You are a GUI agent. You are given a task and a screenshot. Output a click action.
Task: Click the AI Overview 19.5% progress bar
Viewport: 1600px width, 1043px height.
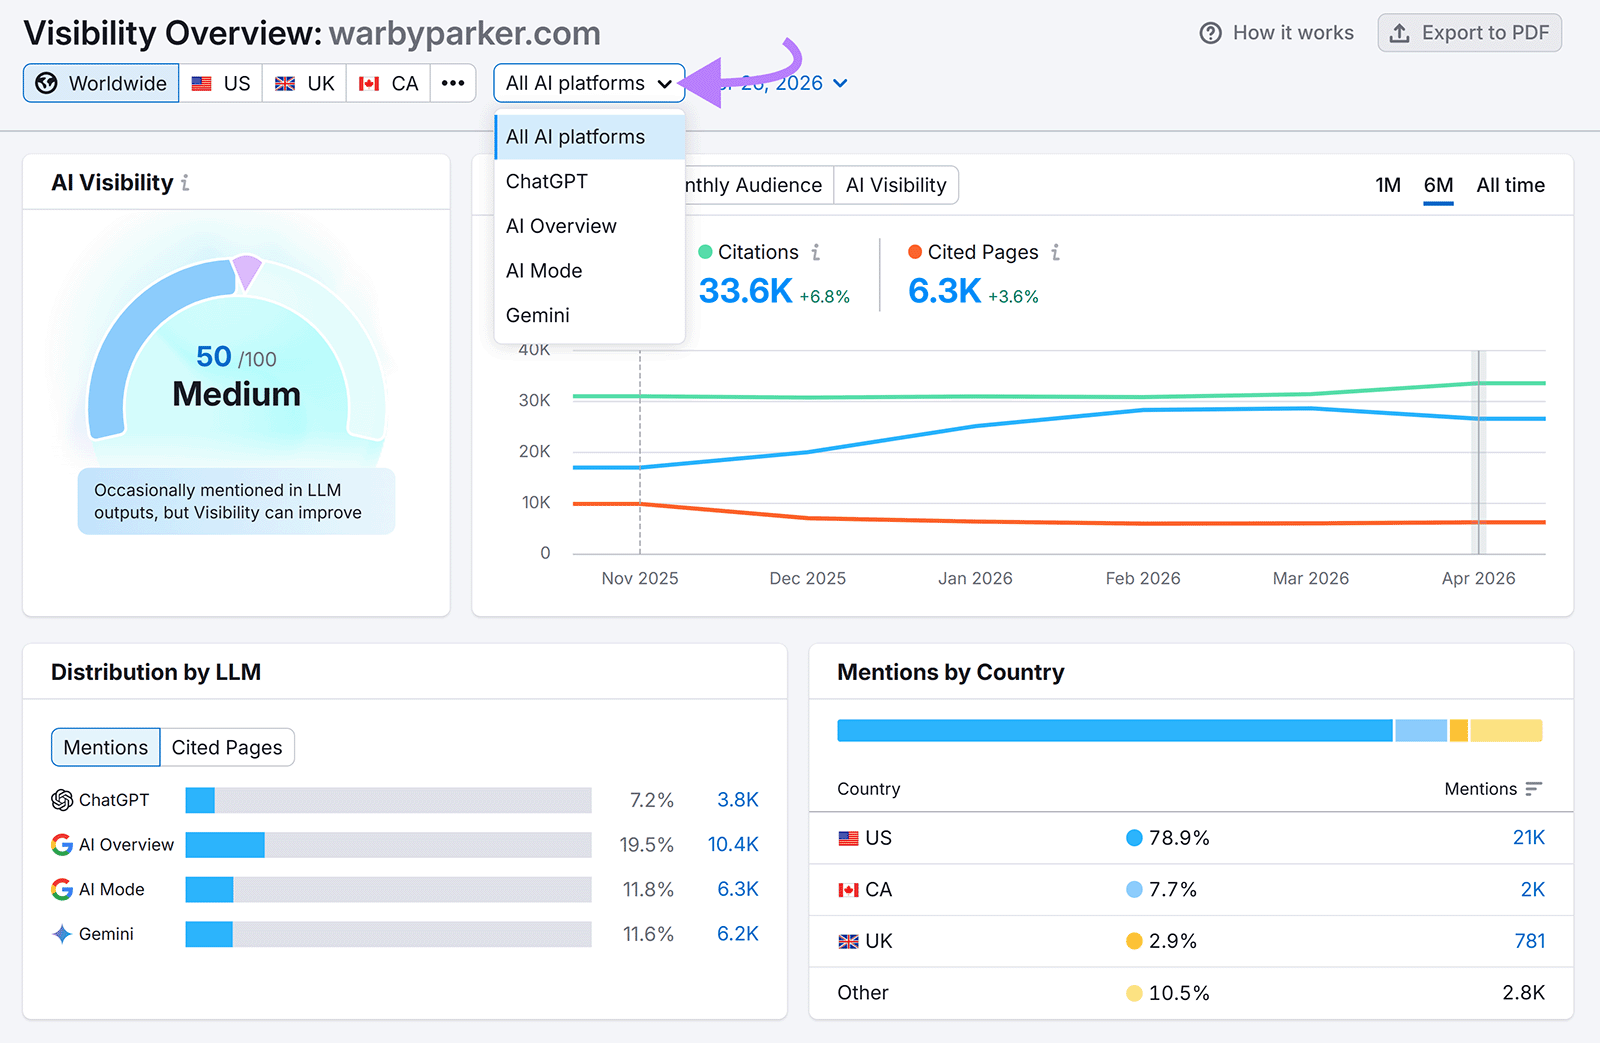388,845
